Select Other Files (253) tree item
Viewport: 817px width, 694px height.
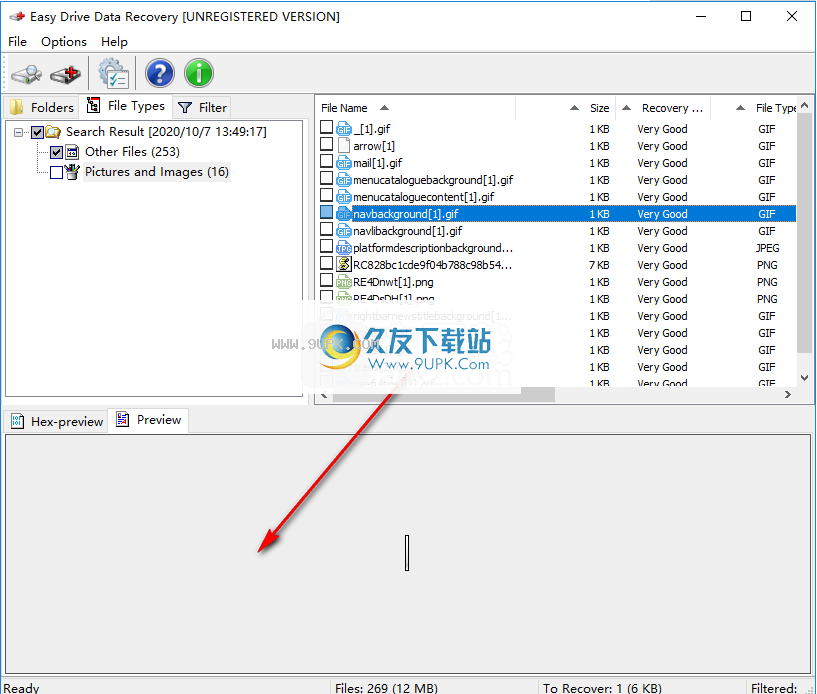click(x=132, y=152)
